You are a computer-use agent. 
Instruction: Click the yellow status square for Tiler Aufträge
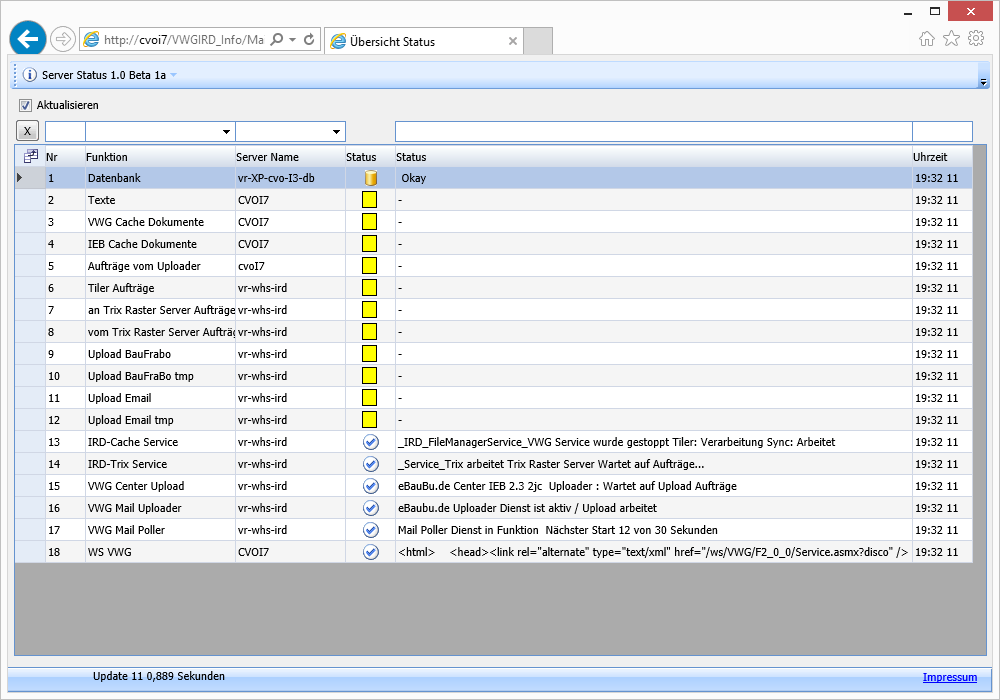[x=369, y=288]
